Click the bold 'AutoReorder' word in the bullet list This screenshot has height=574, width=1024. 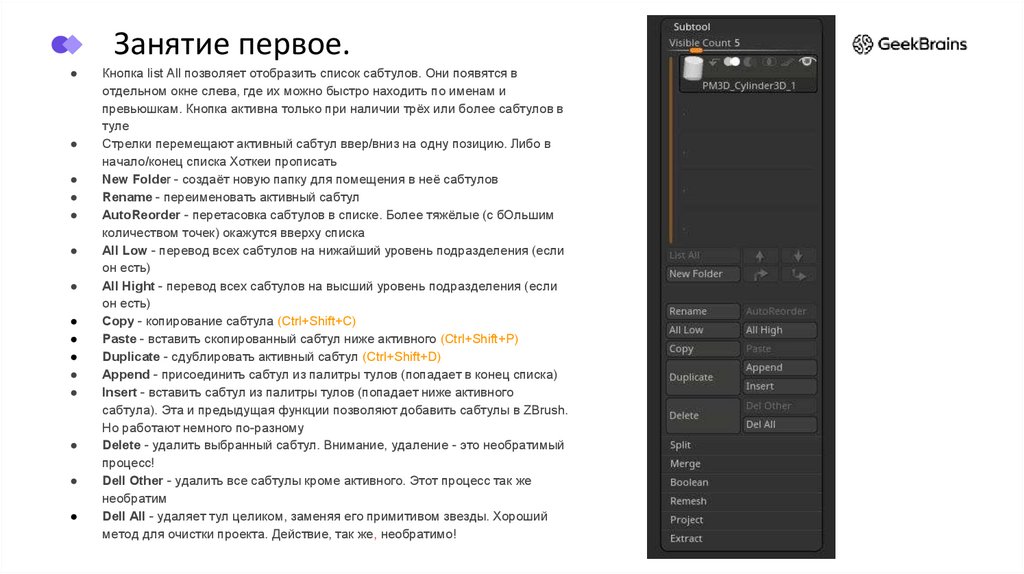pyautogui.click(x=141, y=215)
